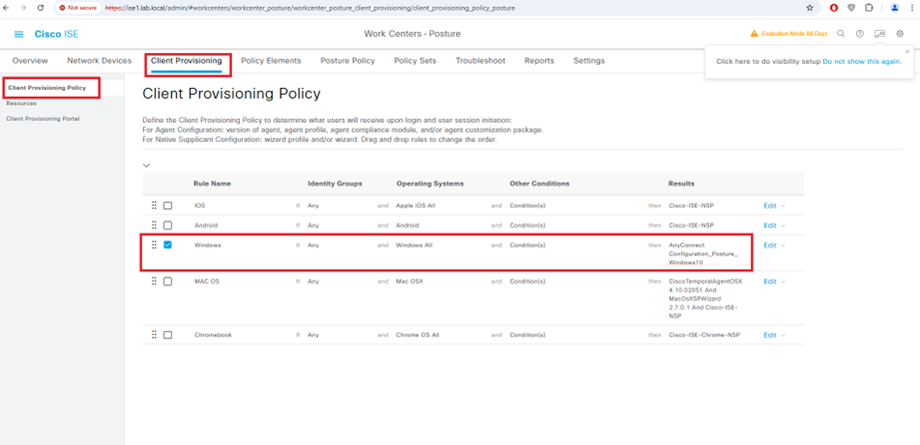The image size is (920, 445).
Task: Open the browser extensions puzzle icon
Action: coord(869,7)
